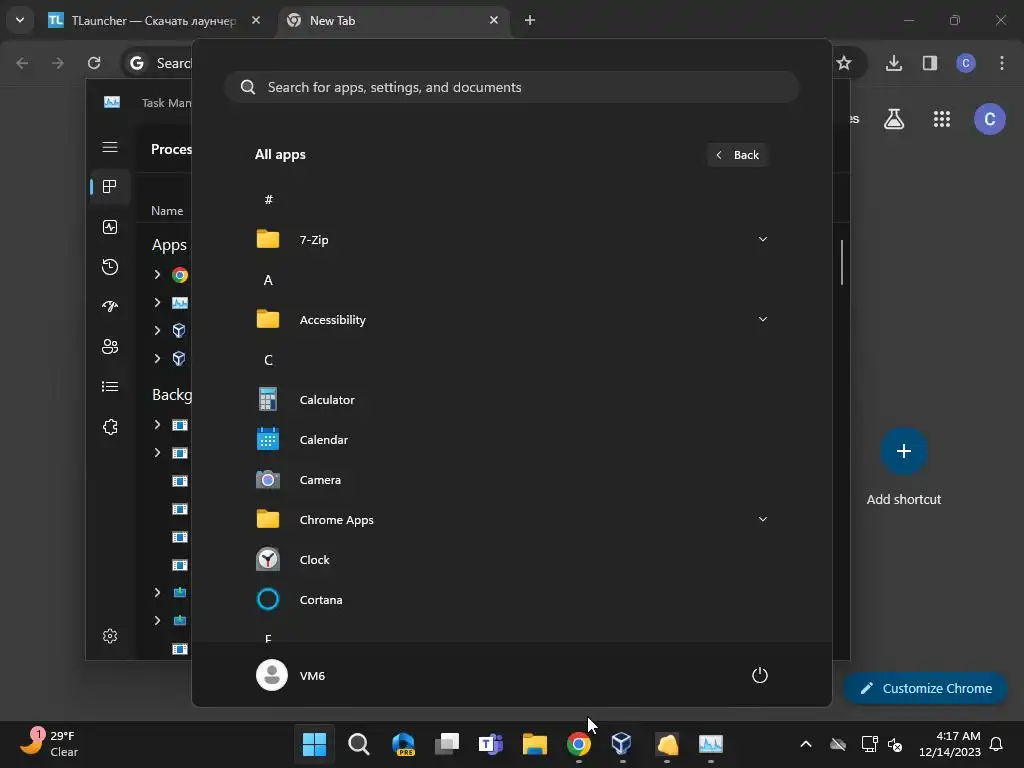The width and height of the screenshot is (1024, 768).
Task: Open Task Manager hamburger navigation menu
Action: (x=110, y=147)
